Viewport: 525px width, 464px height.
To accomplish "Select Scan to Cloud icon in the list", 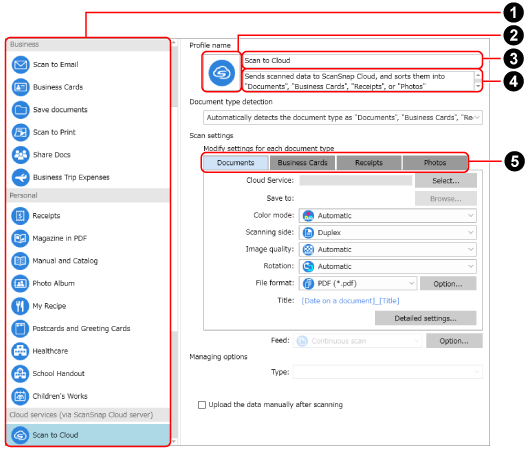I will click(20, 435).
